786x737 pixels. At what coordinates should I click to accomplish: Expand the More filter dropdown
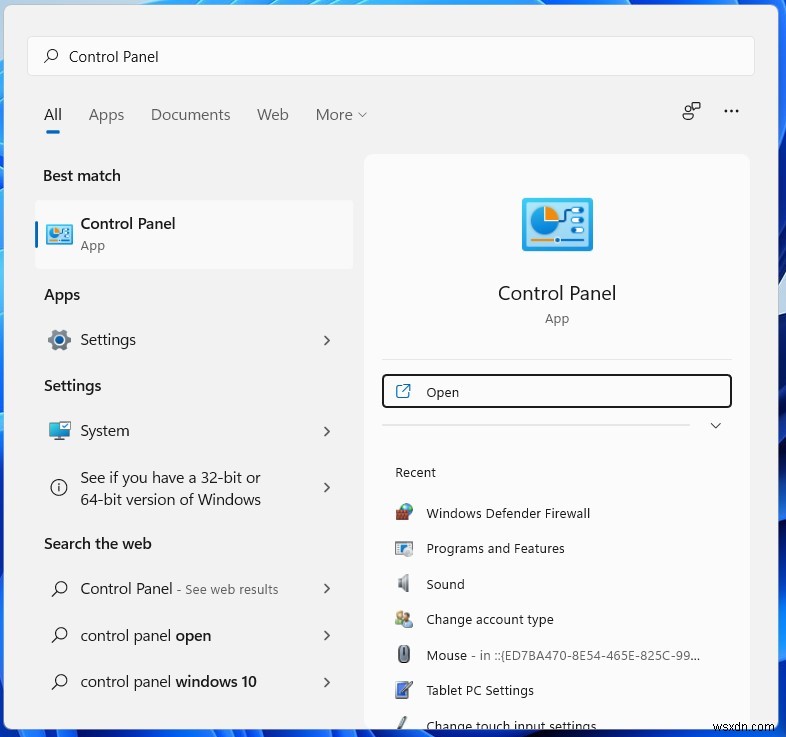coord(341,115)
